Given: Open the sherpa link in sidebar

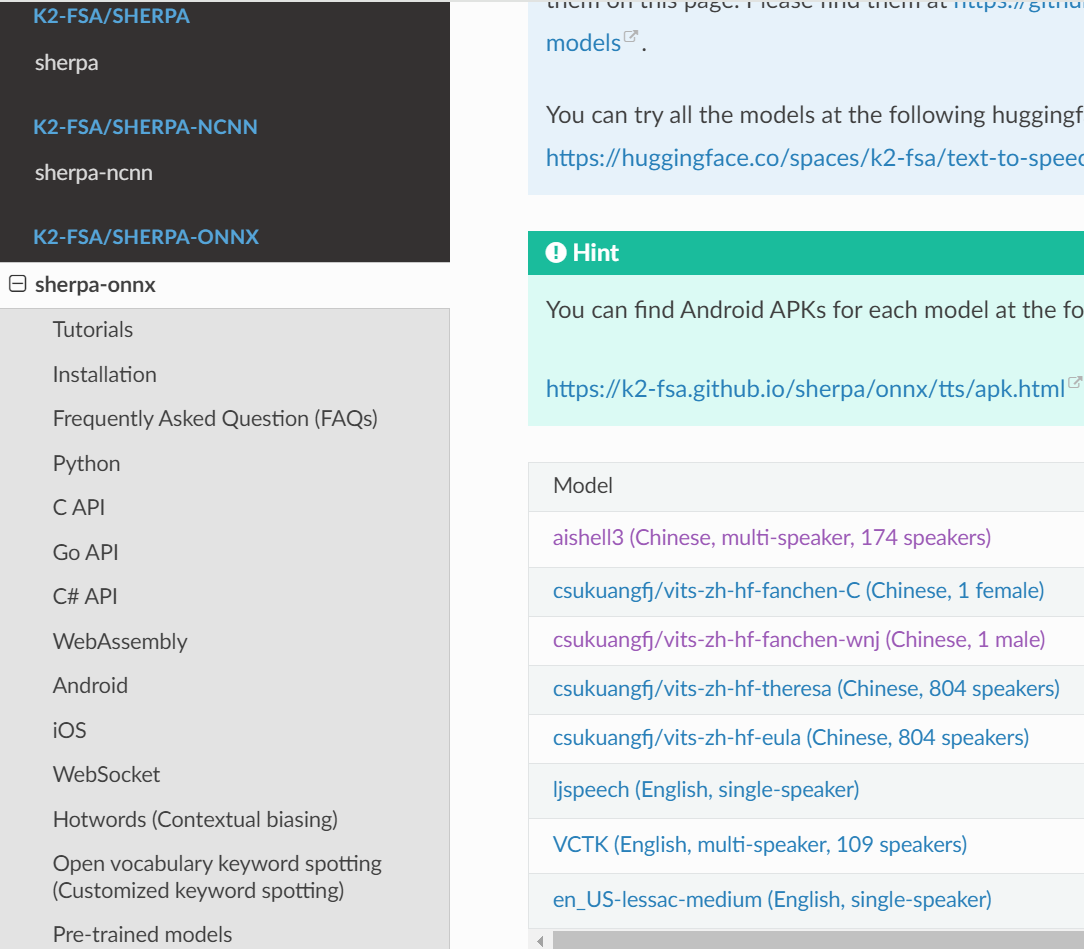Looking at the screenshot, I should pos(67,63).
